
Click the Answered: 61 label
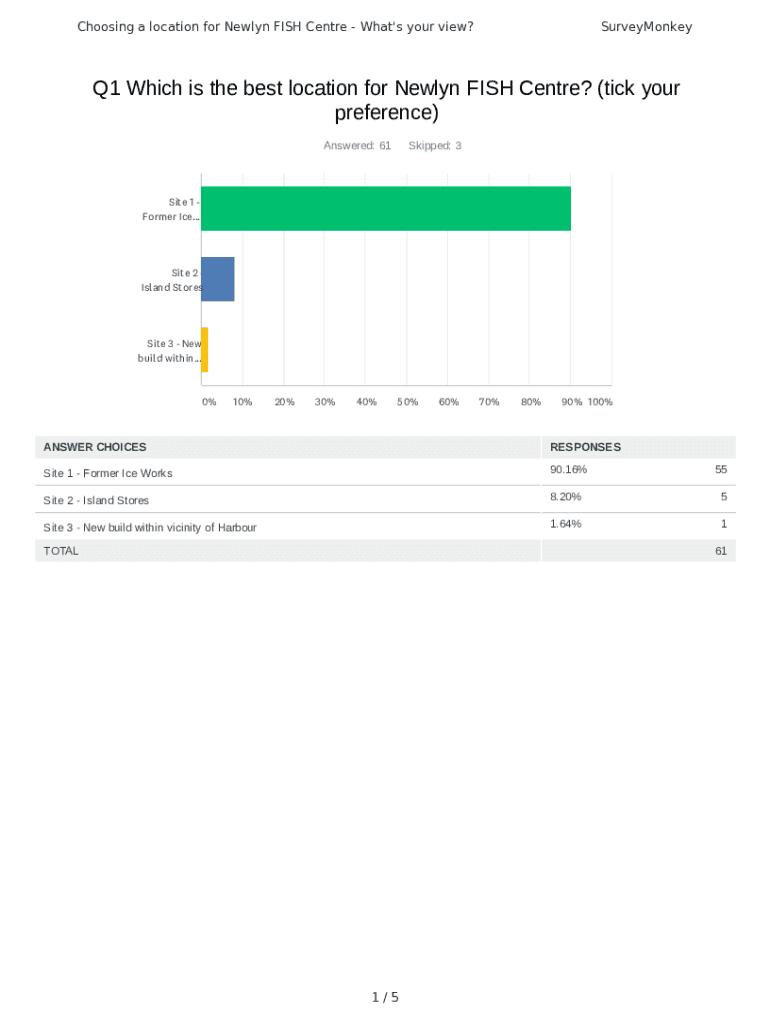pos(357,146)
